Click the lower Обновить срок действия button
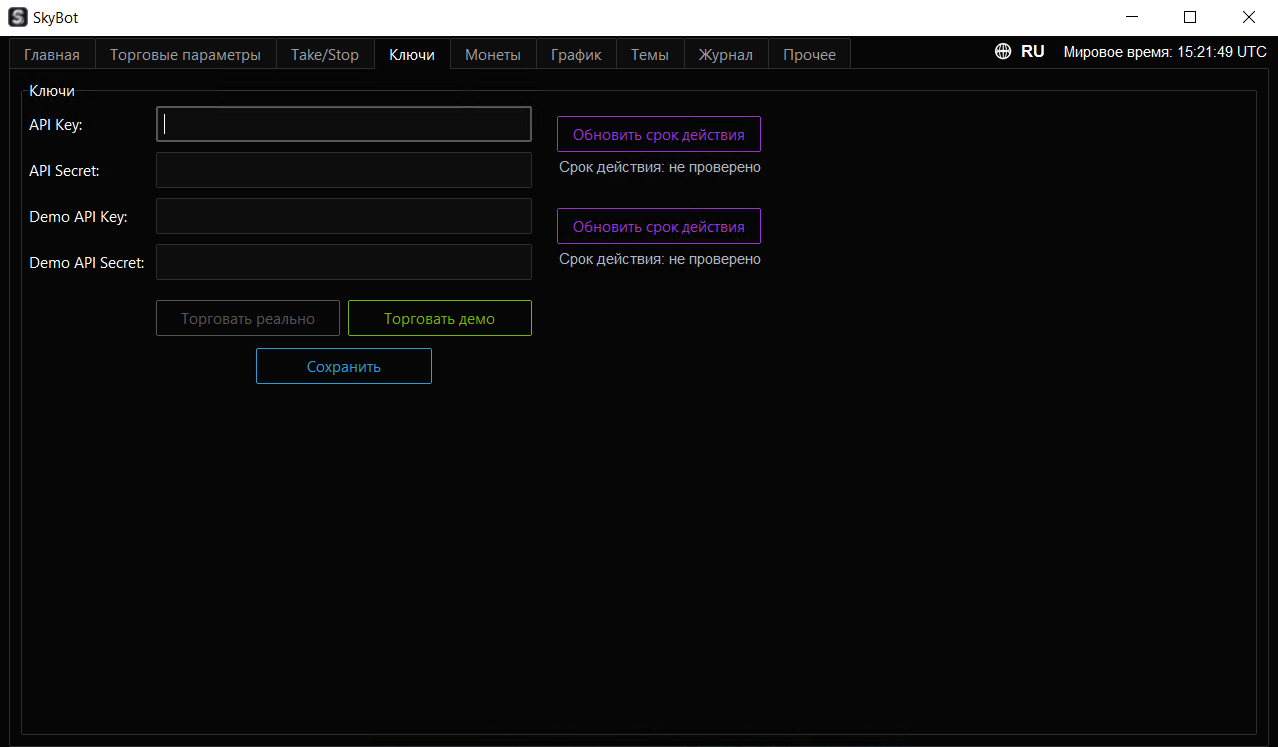 [659, 226]
